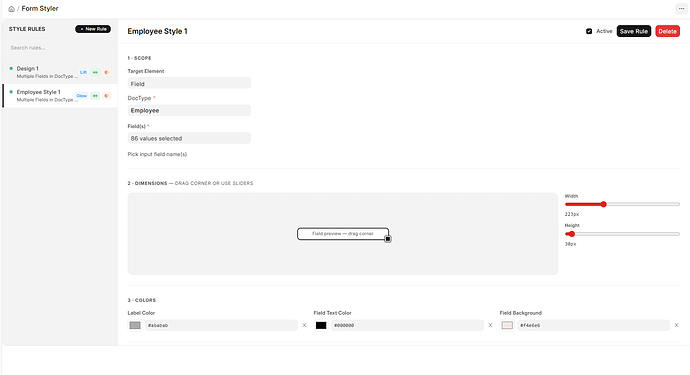Focus the Search rules input

point(60,48)
